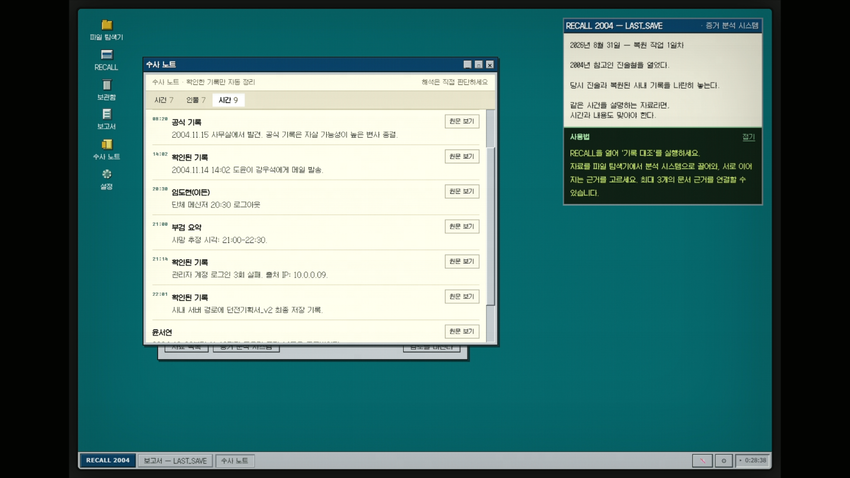Maximize the 수사 노트 window
This screenshot has width=850, height=478.
(479, 64)
